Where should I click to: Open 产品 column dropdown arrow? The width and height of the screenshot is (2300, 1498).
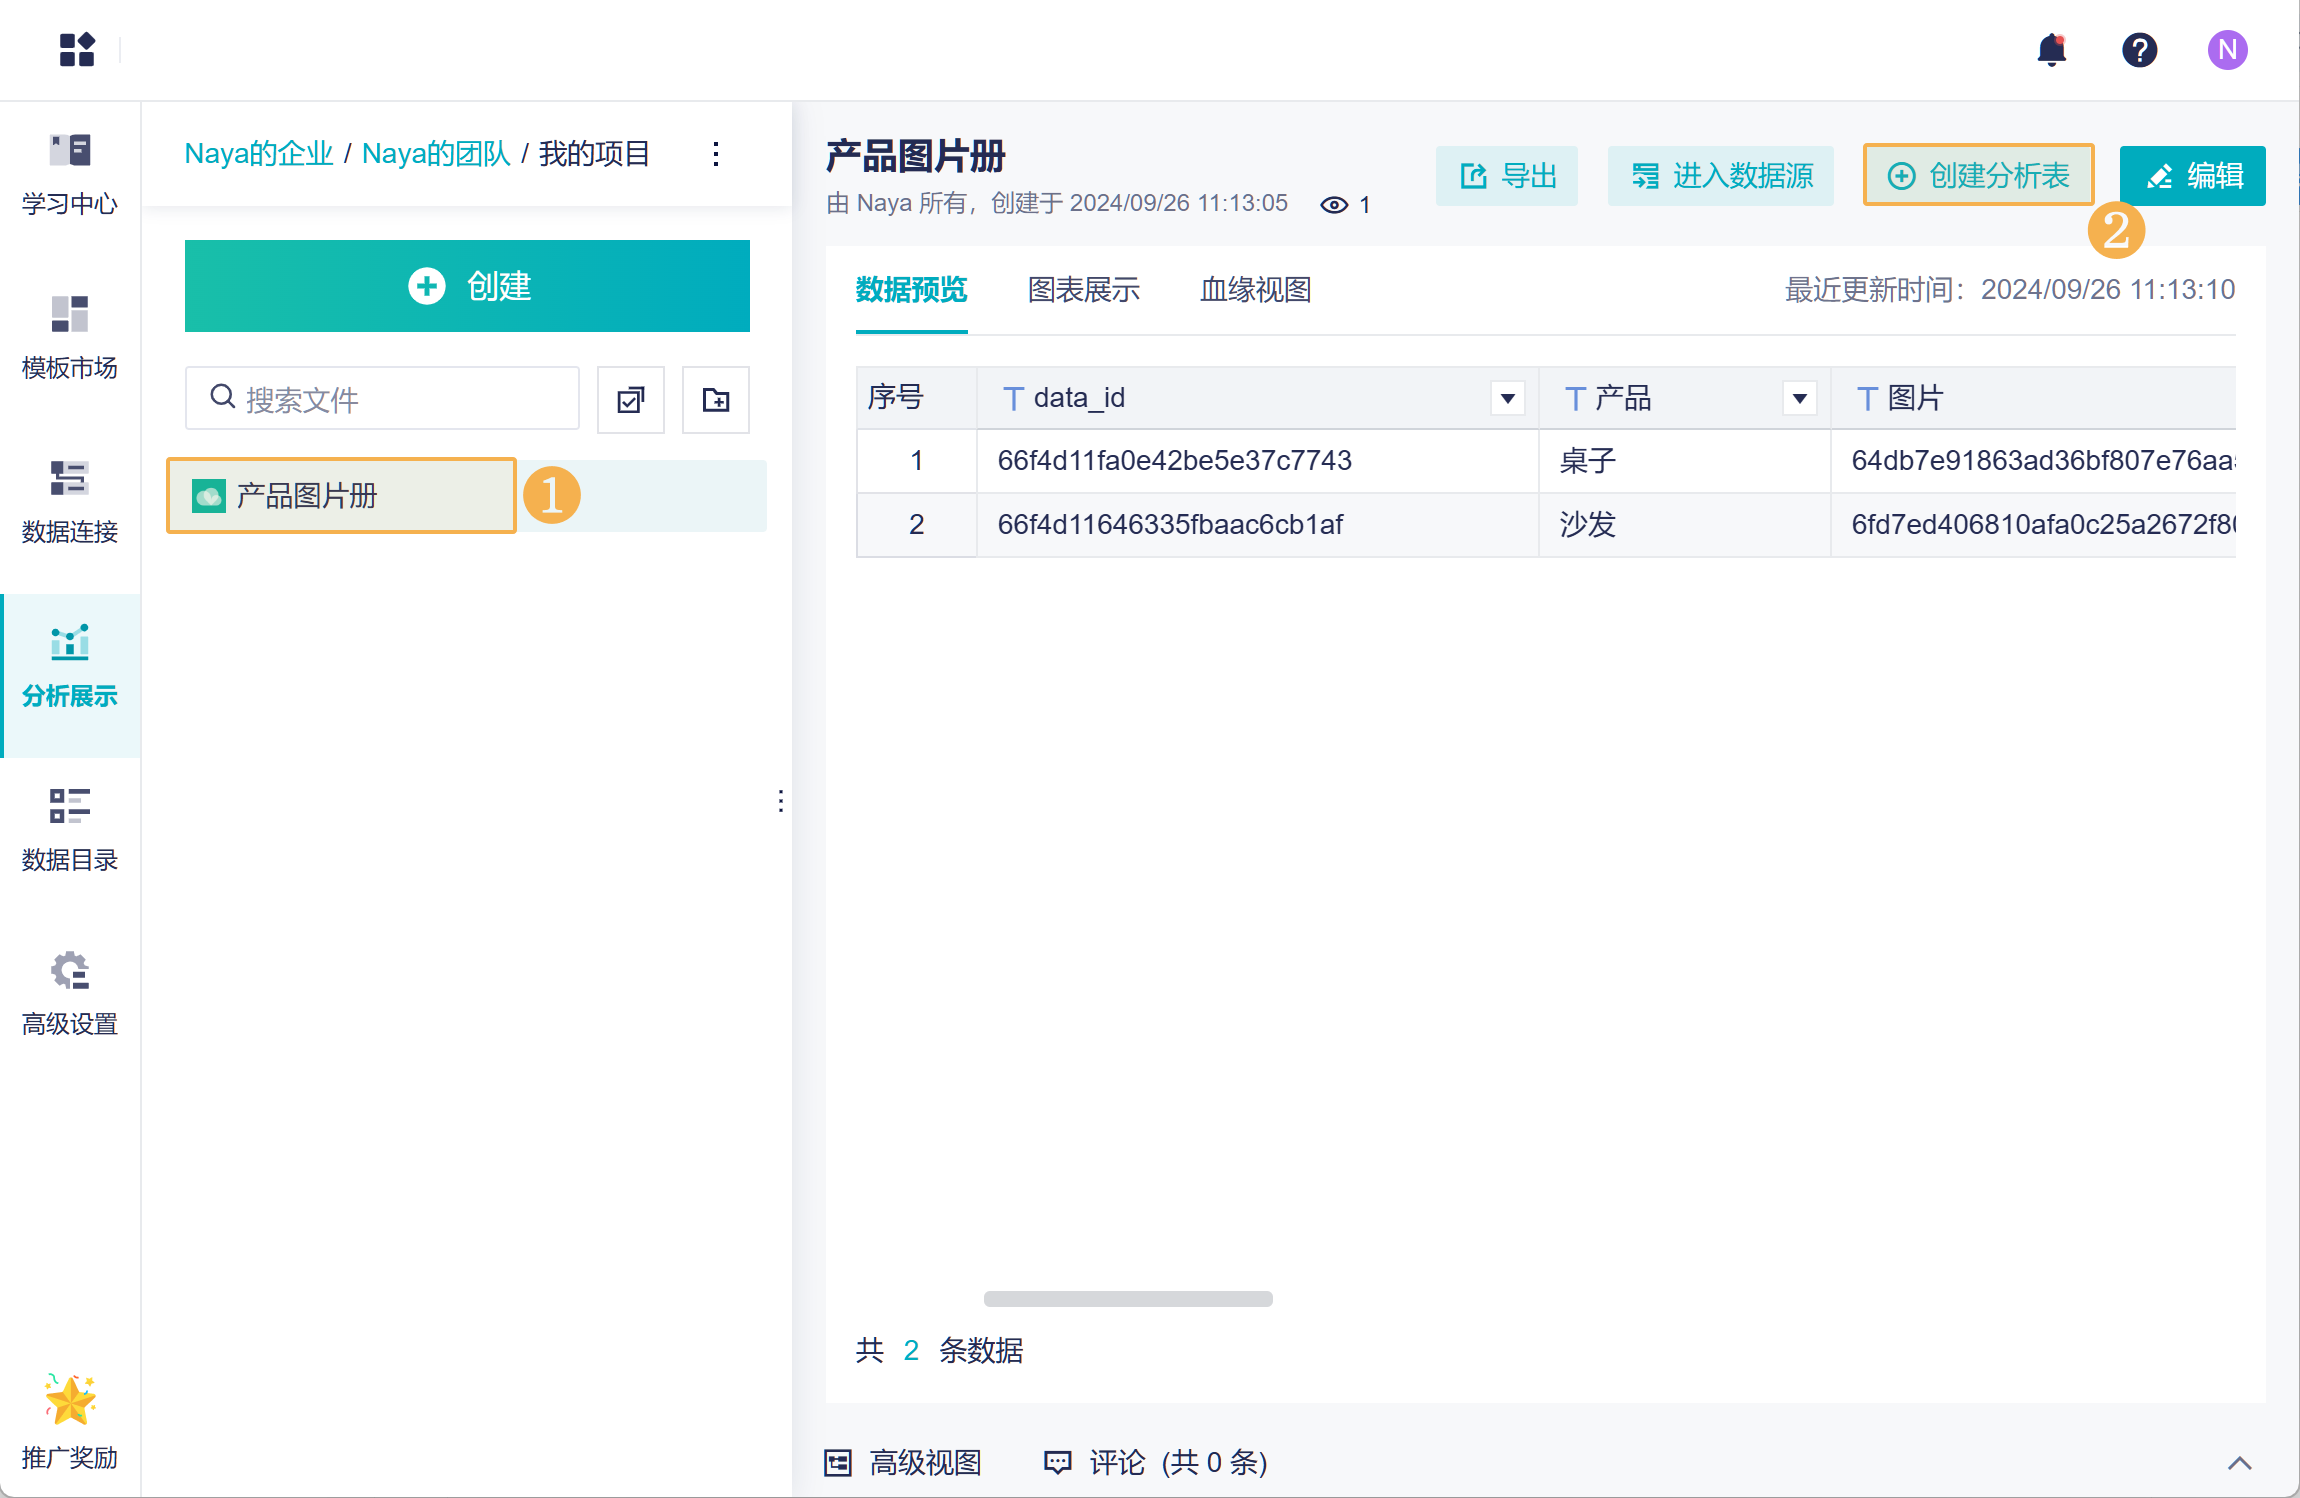(1799, 398)
